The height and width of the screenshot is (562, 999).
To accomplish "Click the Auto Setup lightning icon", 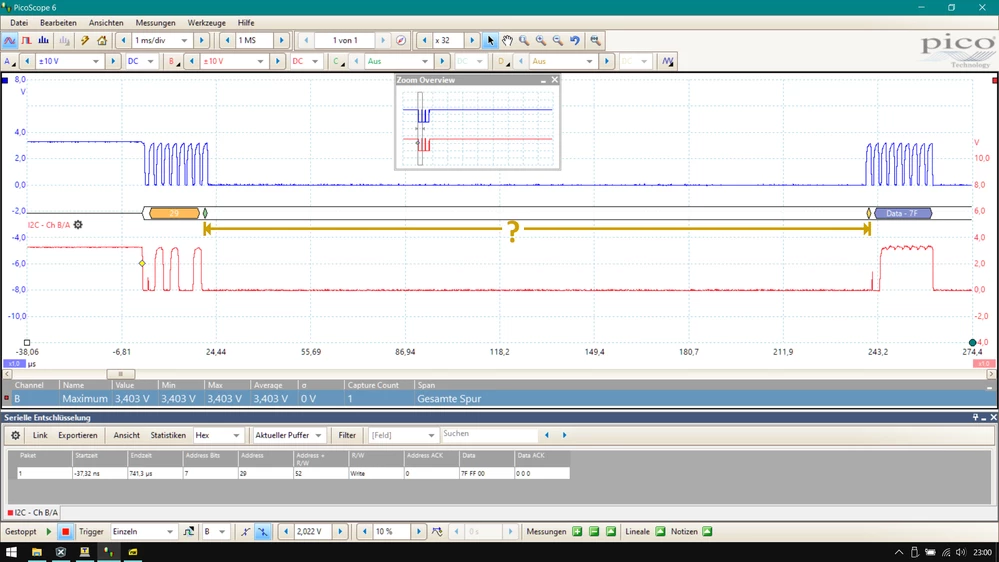I will 85,40.
